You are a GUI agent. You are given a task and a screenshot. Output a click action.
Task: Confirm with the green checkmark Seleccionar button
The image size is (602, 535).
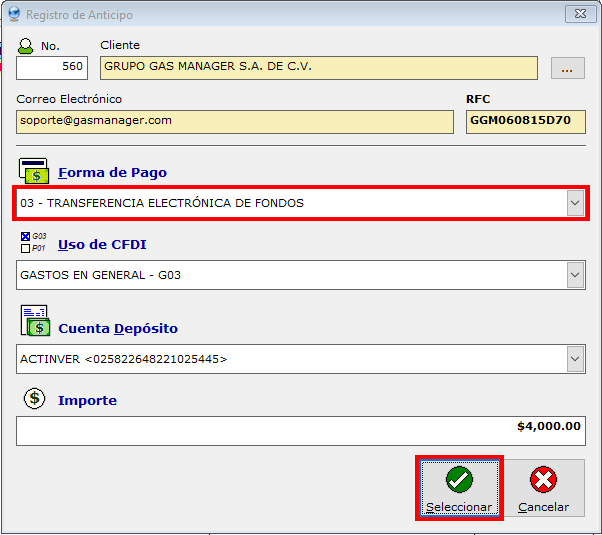459,489
